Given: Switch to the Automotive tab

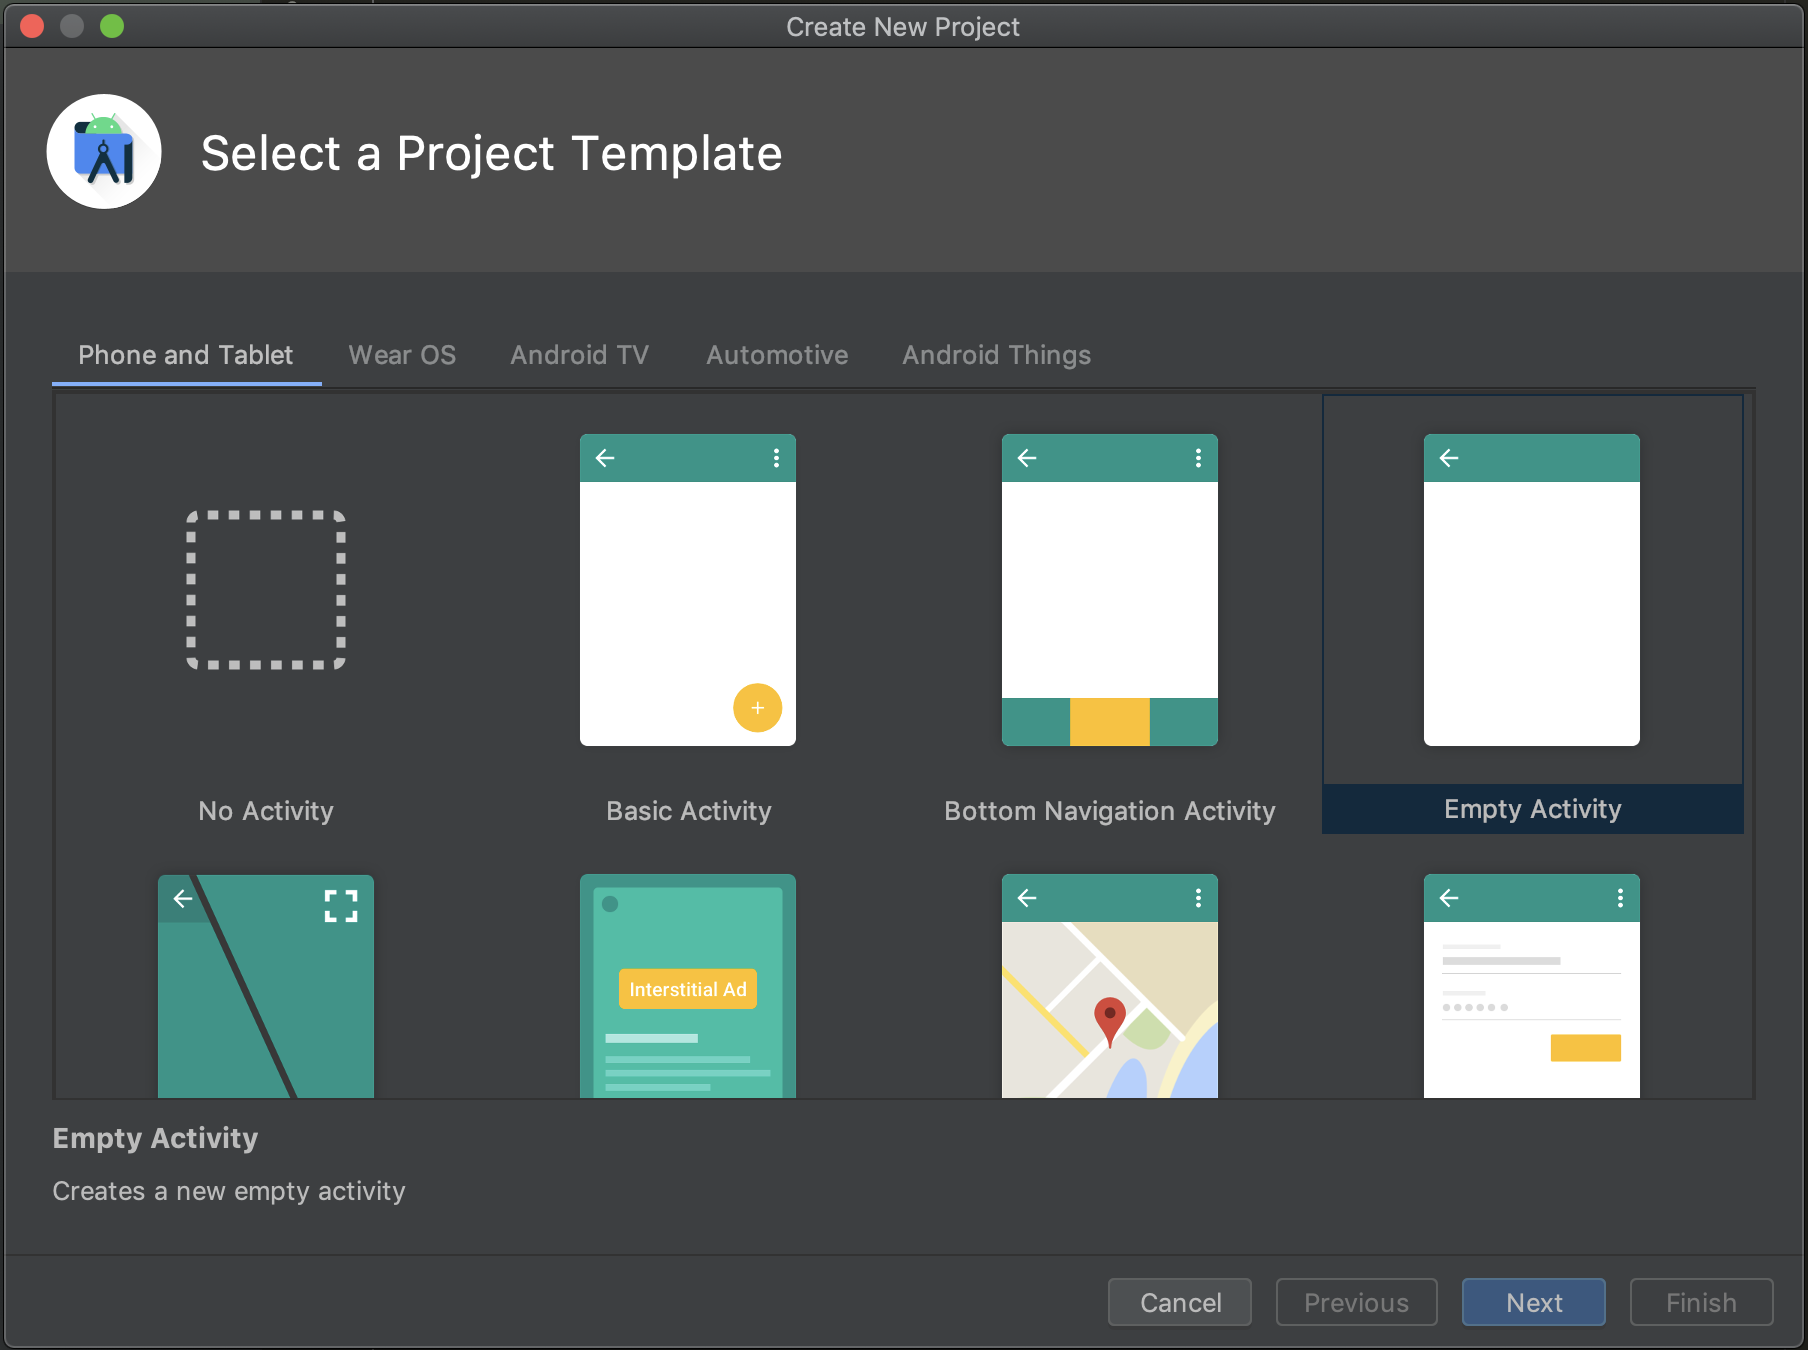Looking at the screenshot, I should 777,355.
